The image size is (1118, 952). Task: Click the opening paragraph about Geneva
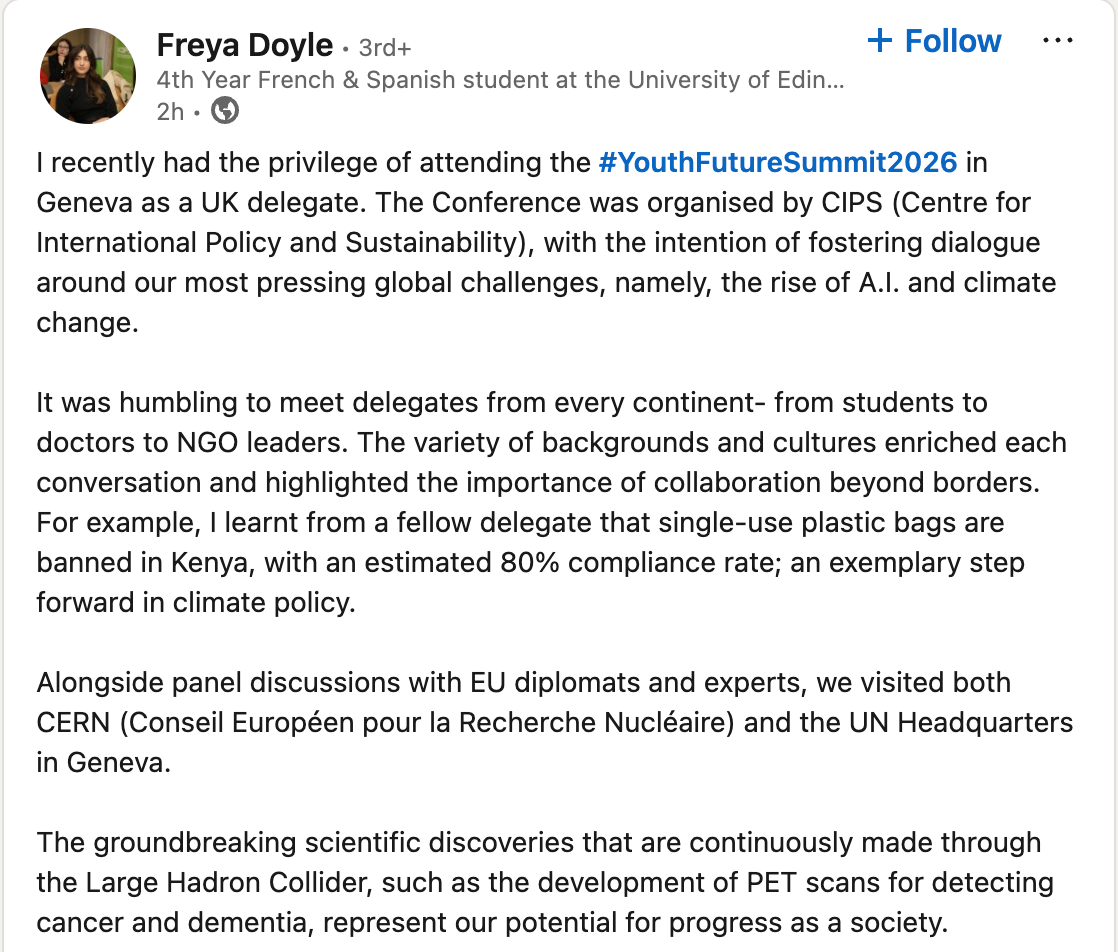[x=540, y=241]
